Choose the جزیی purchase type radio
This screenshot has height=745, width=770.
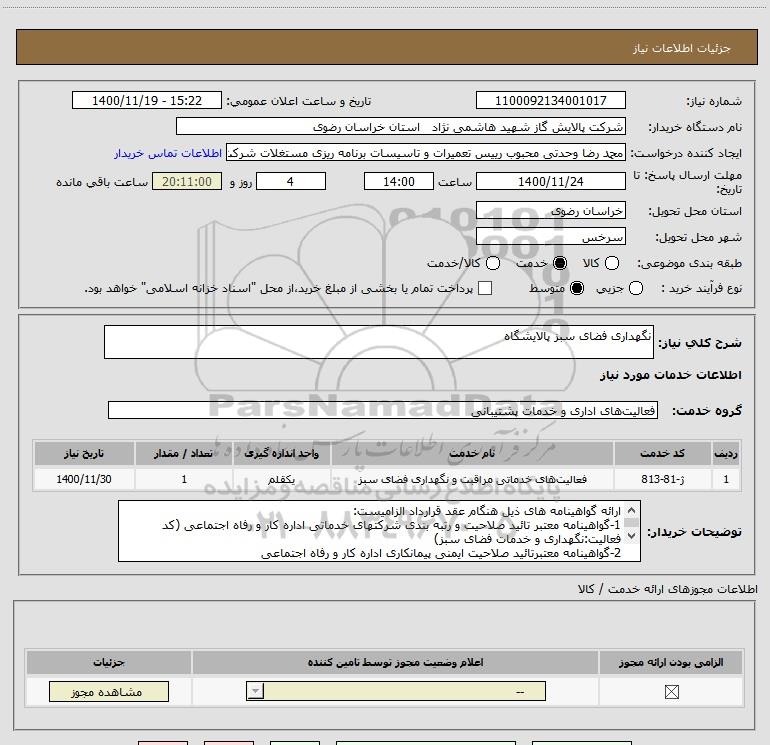point(636,288)
